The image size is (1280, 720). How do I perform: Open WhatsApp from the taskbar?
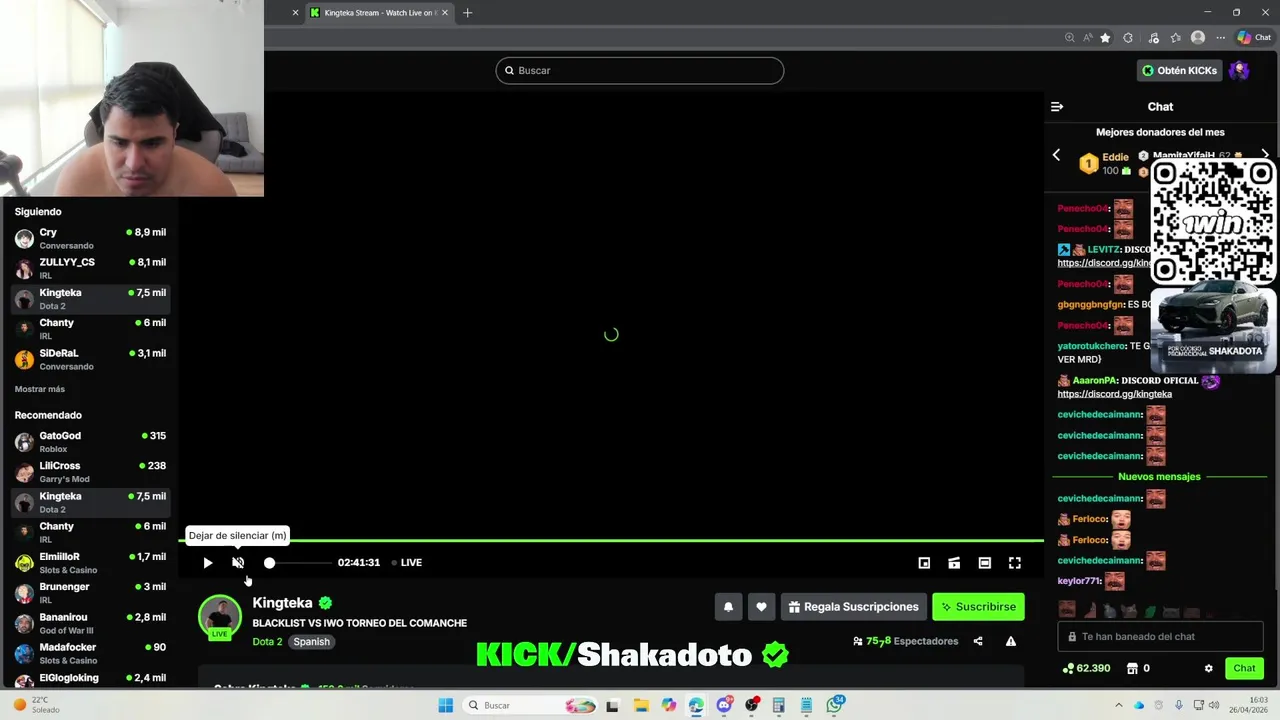(835, 705)
